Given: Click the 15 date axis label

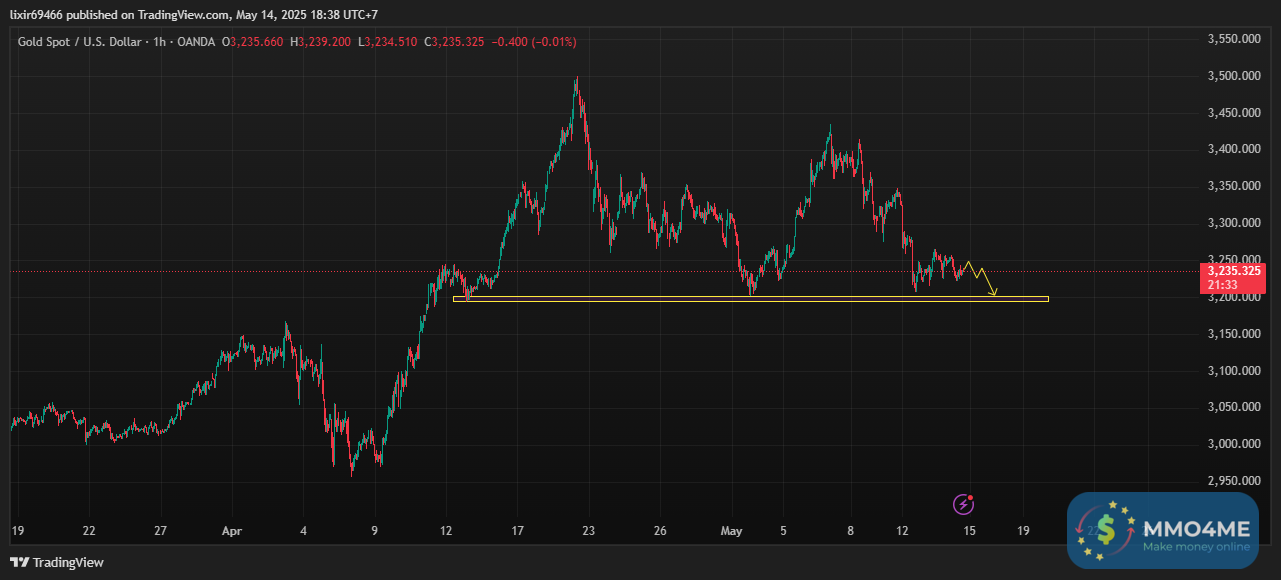Looking at the screenshot, I should 969,531.
